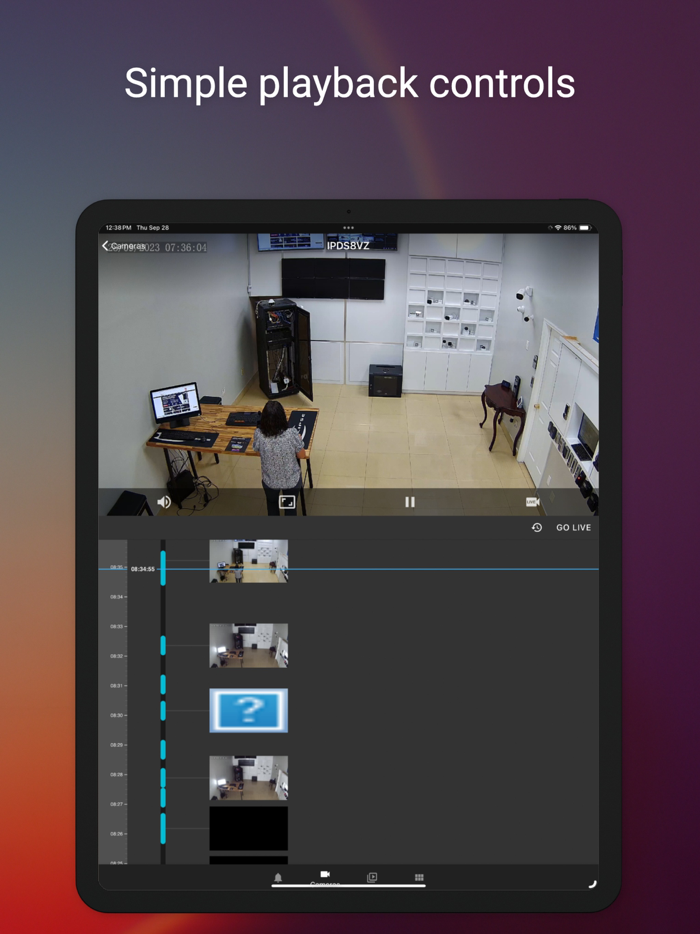
Task: Switch to live camera icon in player
Action: coord(533,502)
